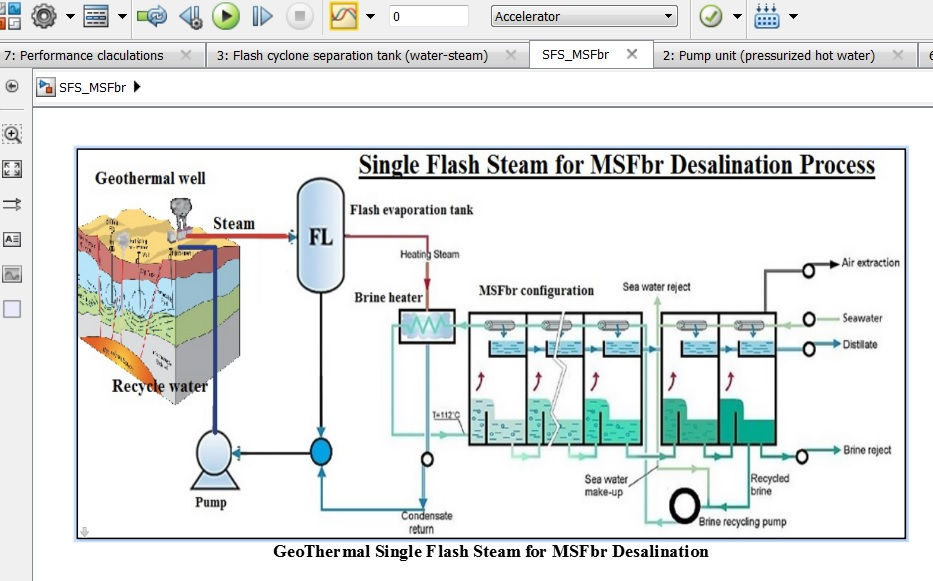Screen dimensions: 933x581
Task: Click the Fit to View palette icon
Action: [x=12, y=169]
